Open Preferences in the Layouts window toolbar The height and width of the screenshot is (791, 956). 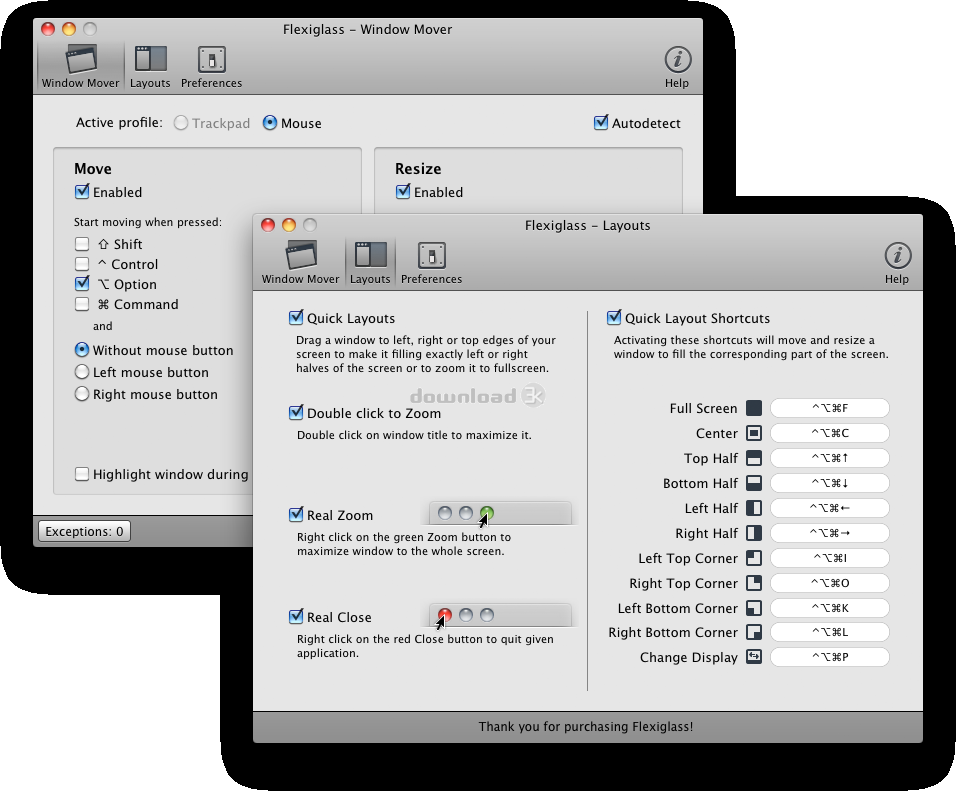[x=431, y=262]
